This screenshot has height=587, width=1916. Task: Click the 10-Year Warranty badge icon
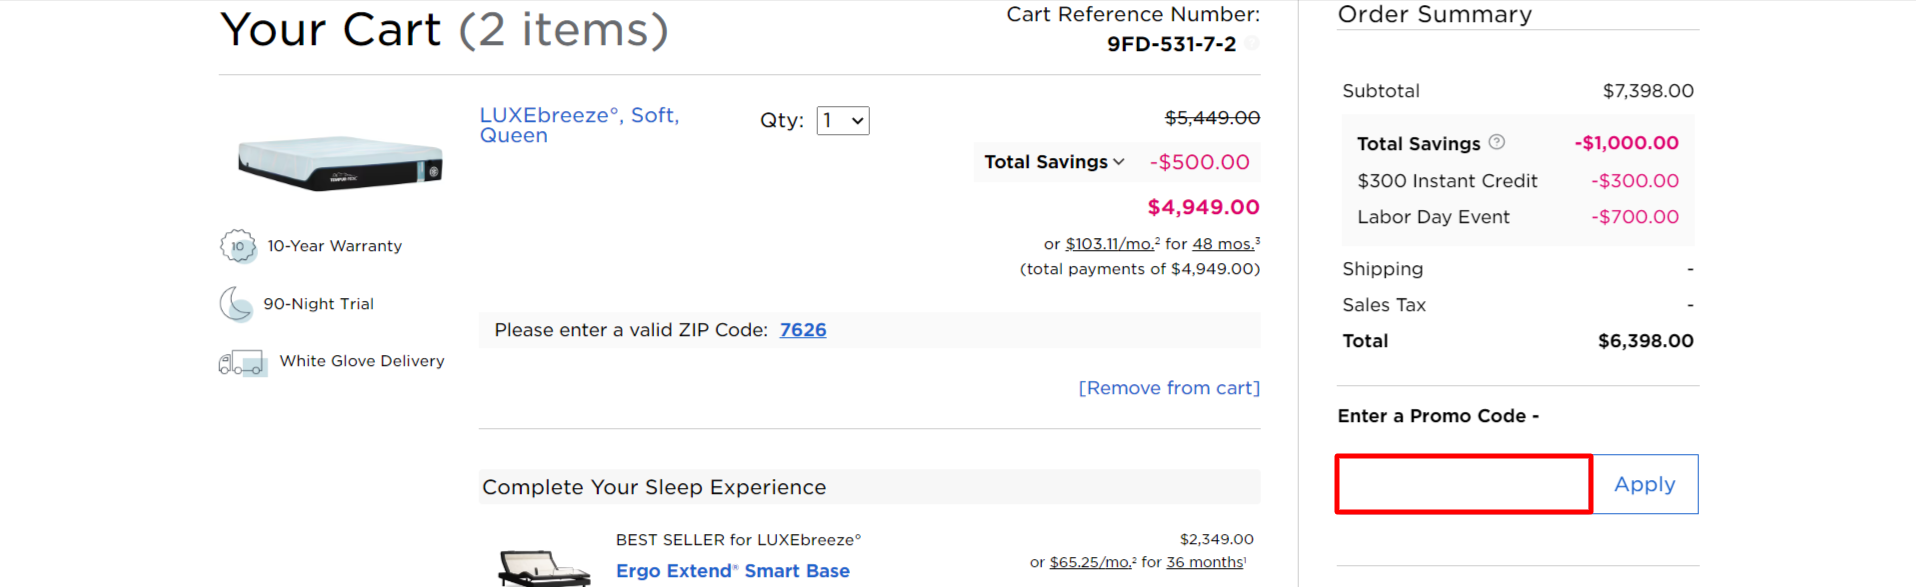(x=238, y=246)
